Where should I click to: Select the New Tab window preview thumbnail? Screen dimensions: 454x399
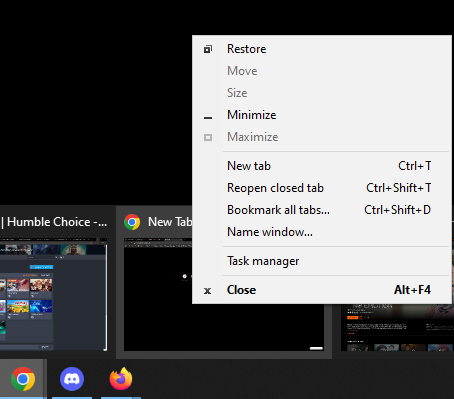[x=224, y=294]
